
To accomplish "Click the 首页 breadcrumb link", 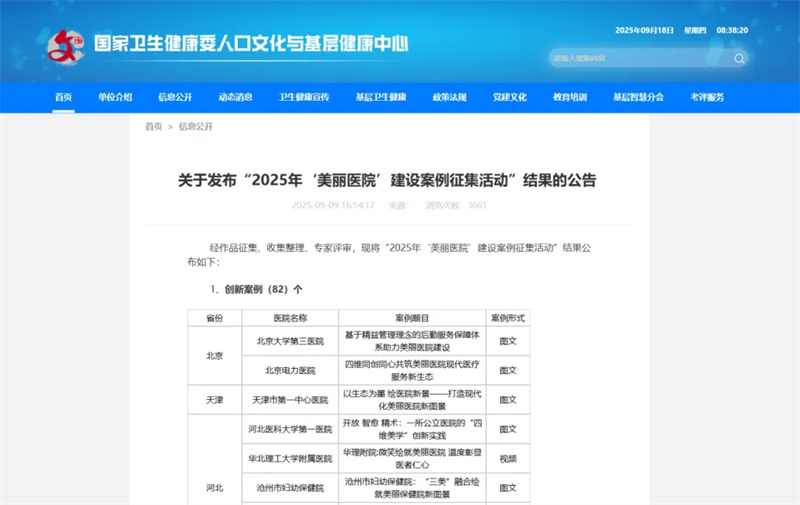I will 153,127.
